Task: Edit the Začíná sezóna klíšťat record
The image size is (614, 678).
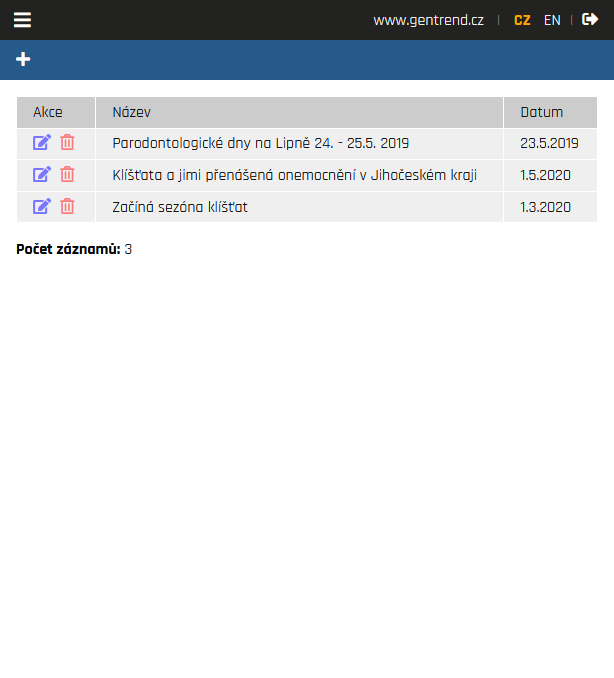Action: pos(42,207)
